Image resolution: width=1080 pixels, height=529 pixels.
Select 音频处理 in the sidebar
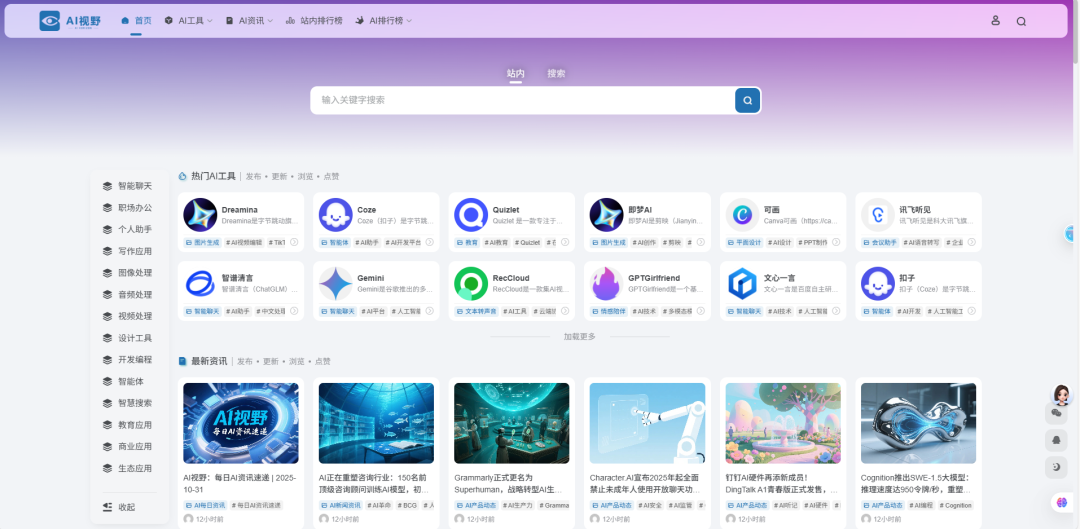(x=127, y=295)
